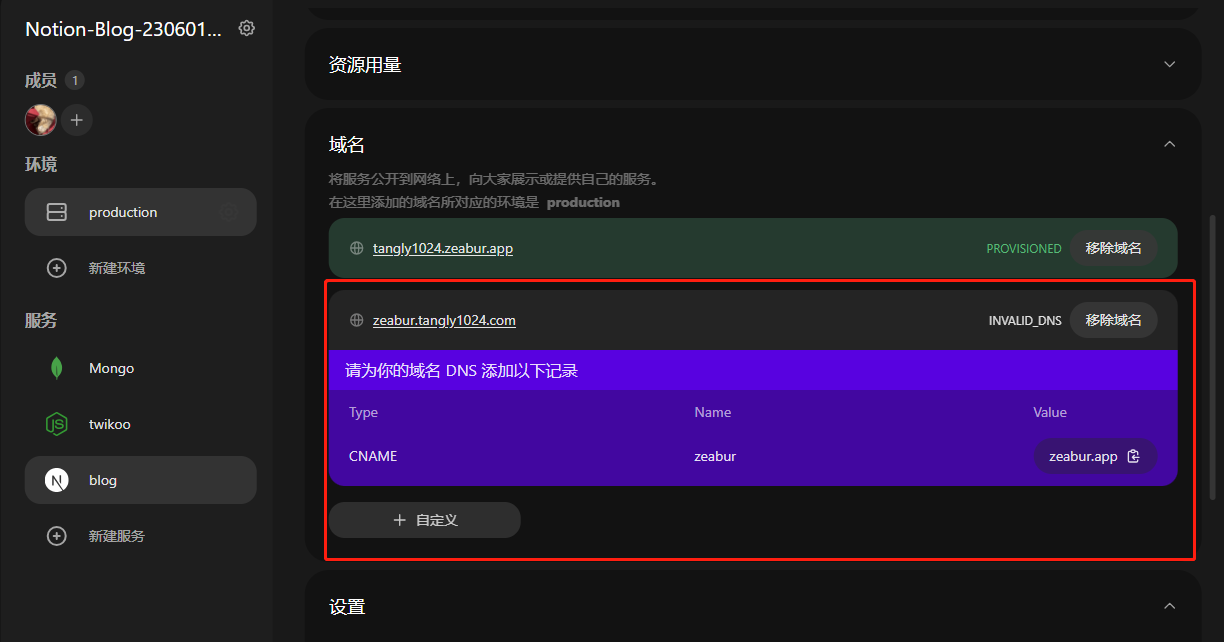Screen dimensions: 1224x642
Task: Click the member avatar picture
Action: click(41, 120)
